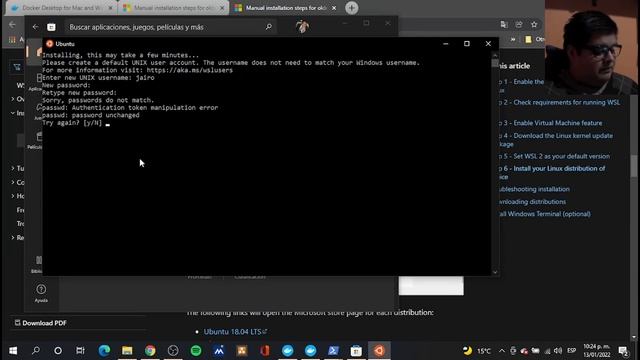The width and height of the screenshot is (640, 360).
Task: Click the Microsoft Store back arrow
Action: (36, 27)
